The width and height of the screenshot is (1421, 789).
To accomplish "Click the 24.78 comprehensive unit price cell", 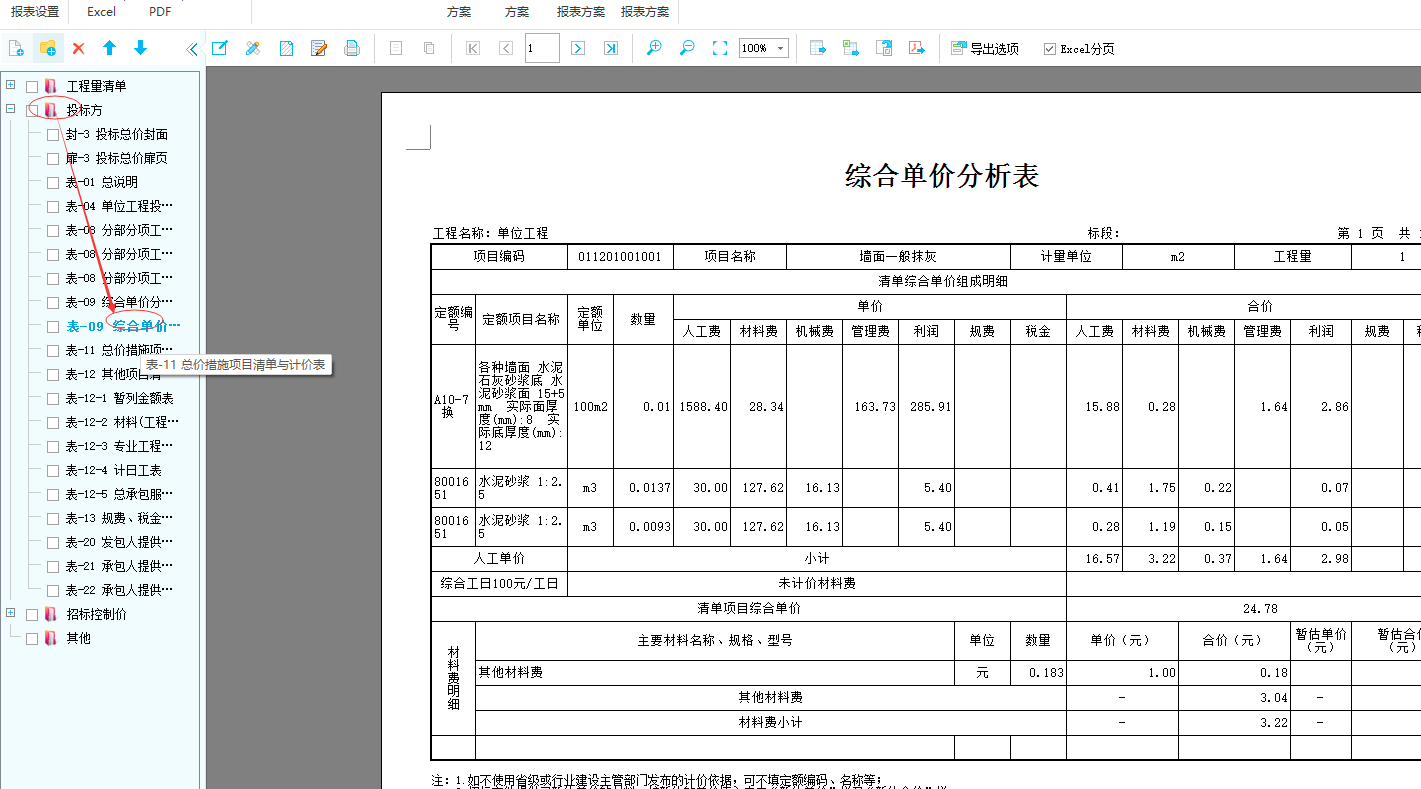I will 1260,608.
